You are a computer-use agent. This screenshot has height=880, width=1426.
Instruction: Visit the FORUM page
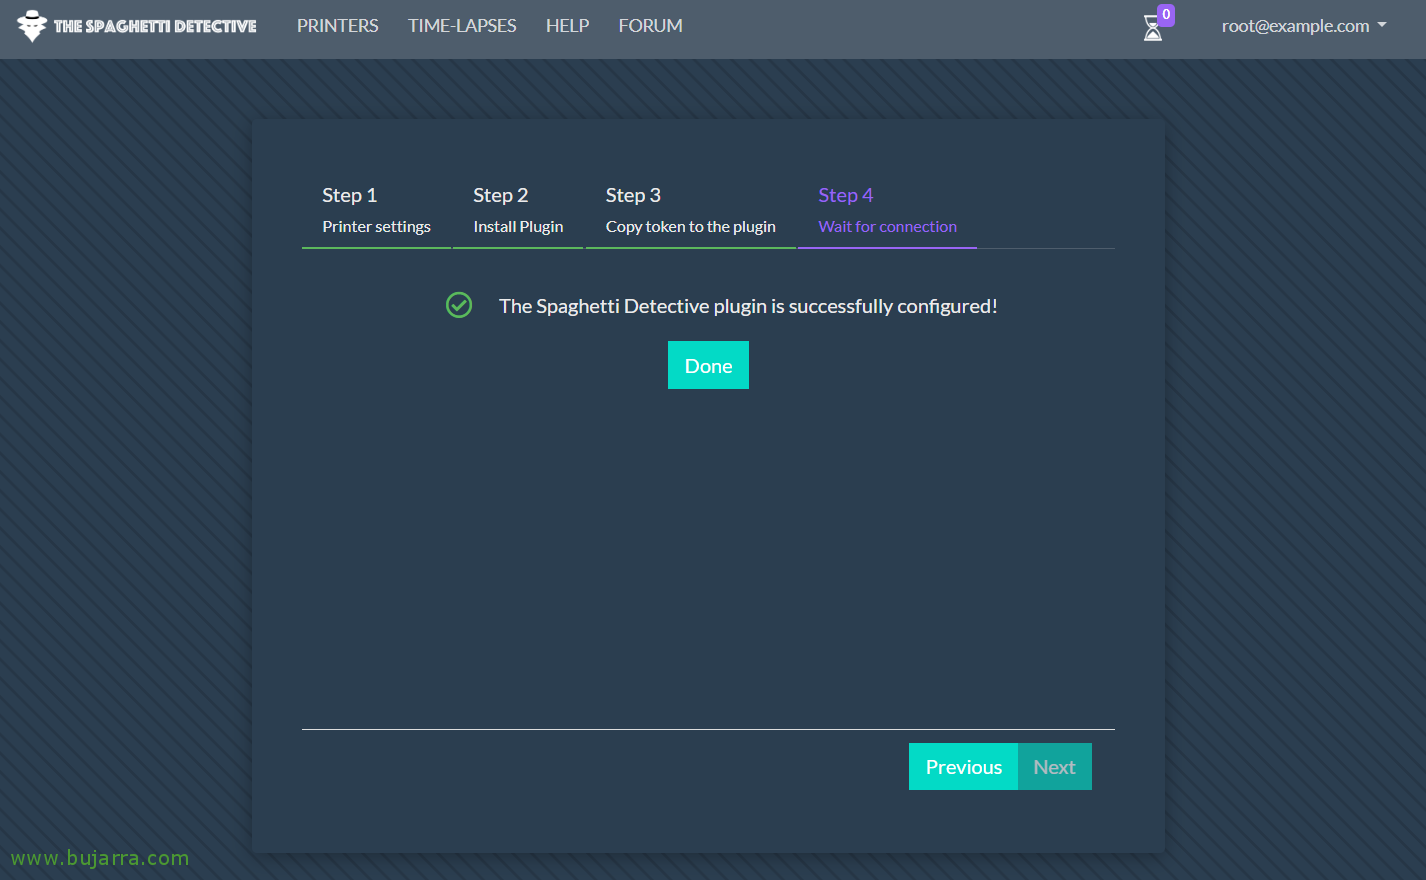[650, 26]
